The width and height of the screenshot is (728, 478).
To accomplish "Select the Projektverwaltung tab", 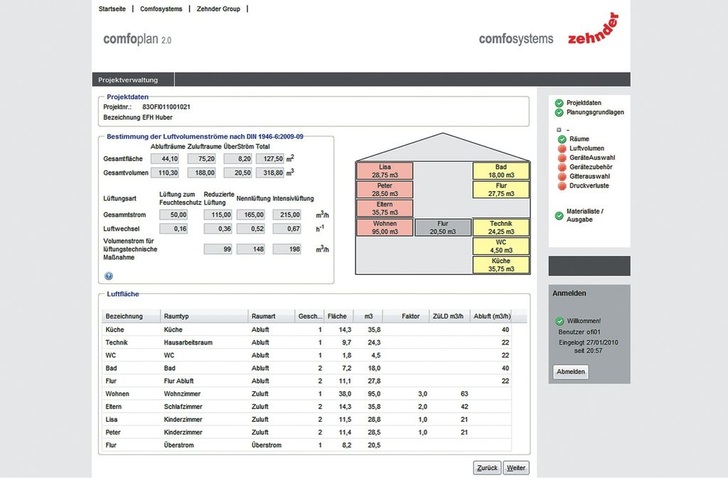I will (126, 79).
